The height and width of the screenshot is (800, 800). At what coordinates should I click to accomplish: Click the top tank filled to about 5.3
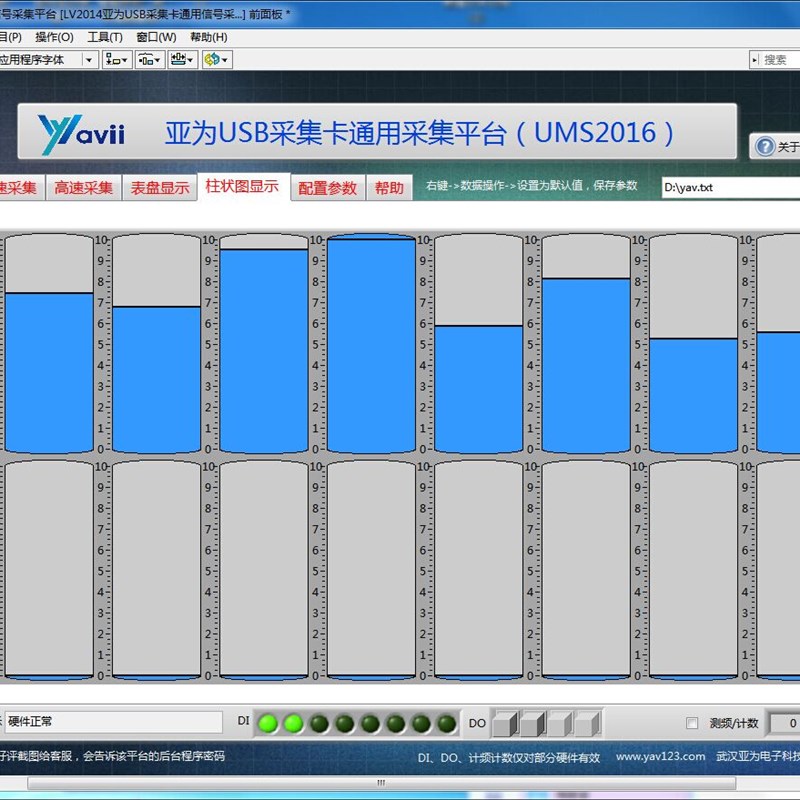693,343
